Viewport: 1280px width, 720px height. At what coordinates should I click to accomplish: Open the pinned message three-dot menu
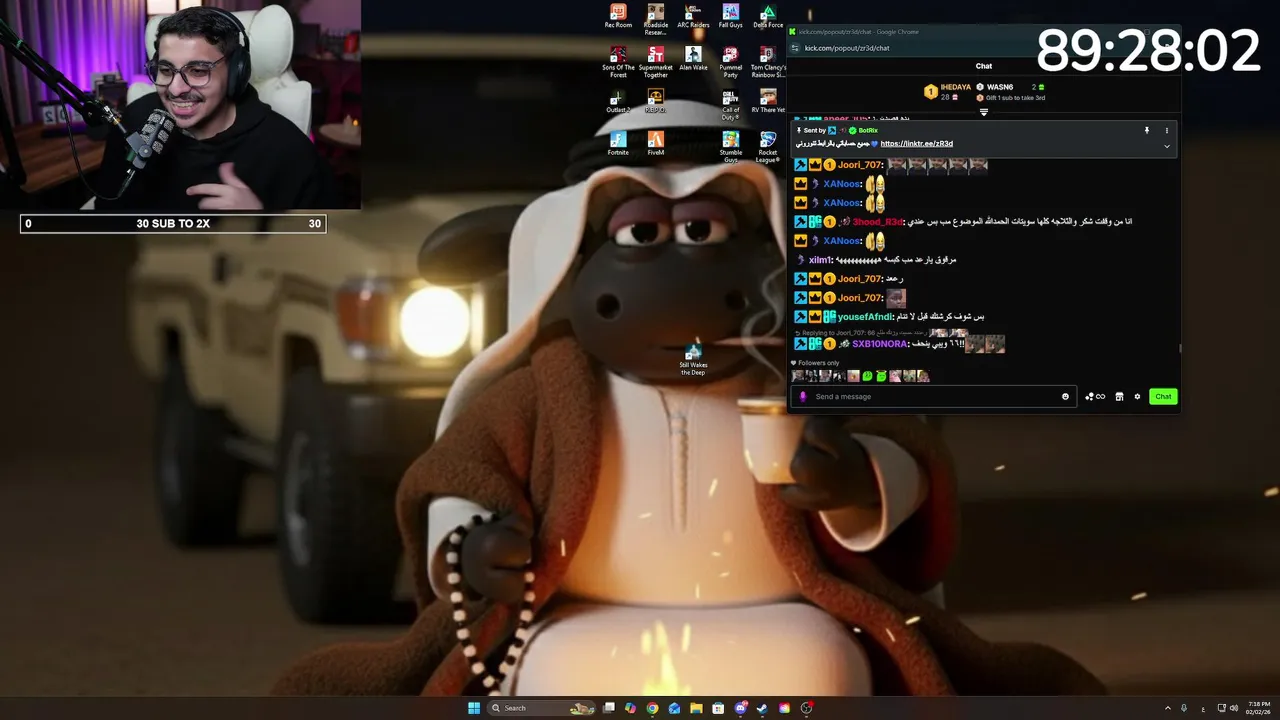tap(1166, 130)
